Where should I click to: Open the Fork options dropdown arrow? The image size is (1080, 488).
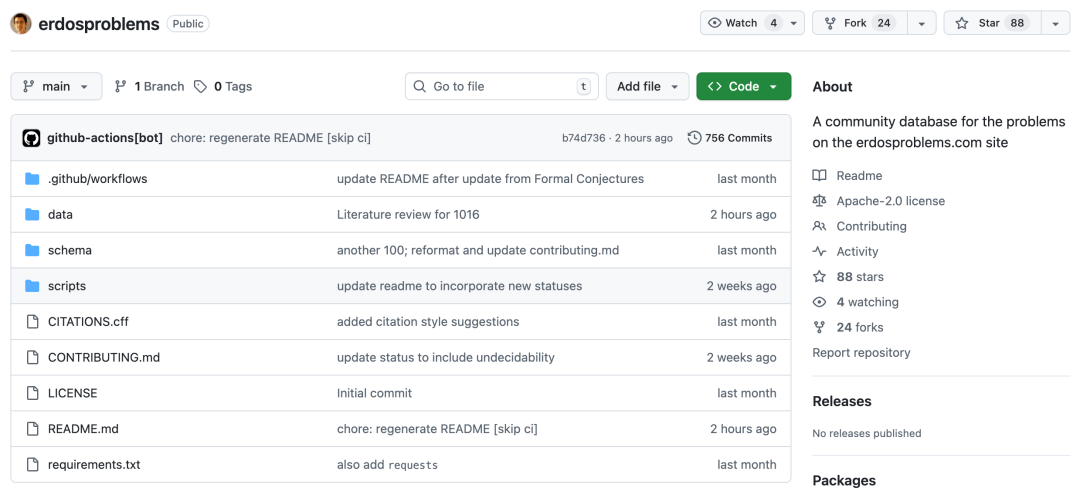click(921, 23)
